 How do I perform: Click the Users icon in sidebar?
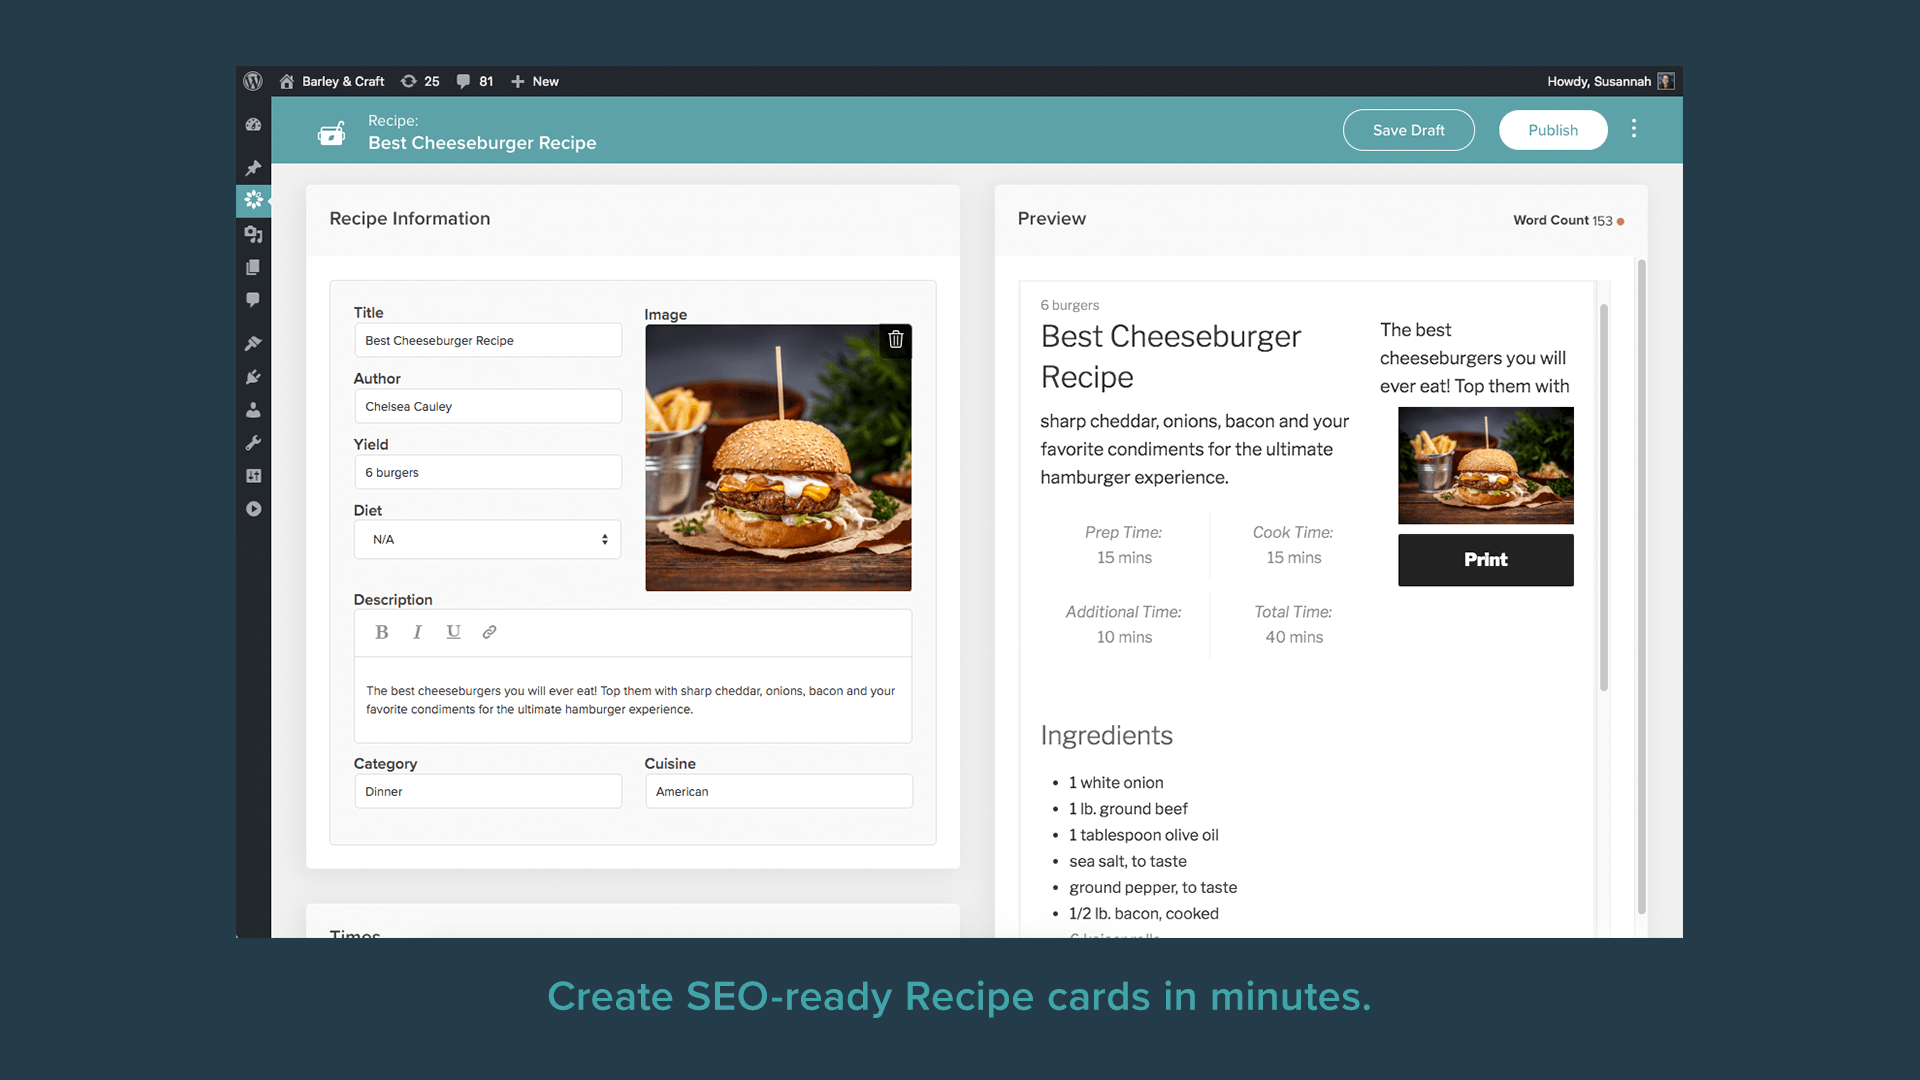253,410
